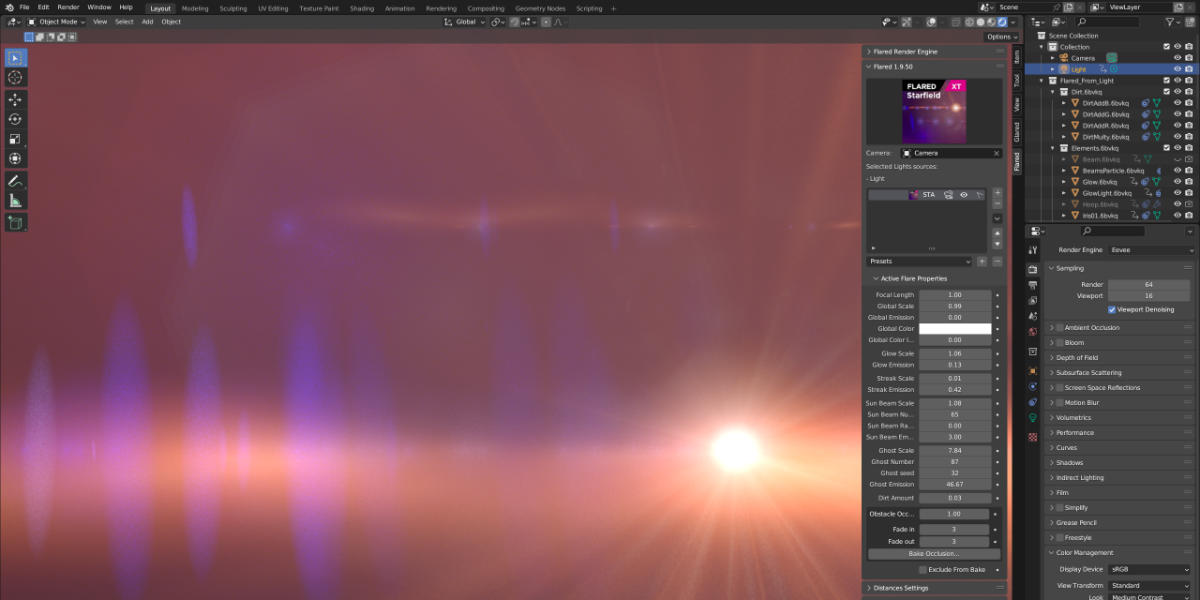1200x600 pixels.
Task: Activate the Move tool
Action: [x=15, y=100]
